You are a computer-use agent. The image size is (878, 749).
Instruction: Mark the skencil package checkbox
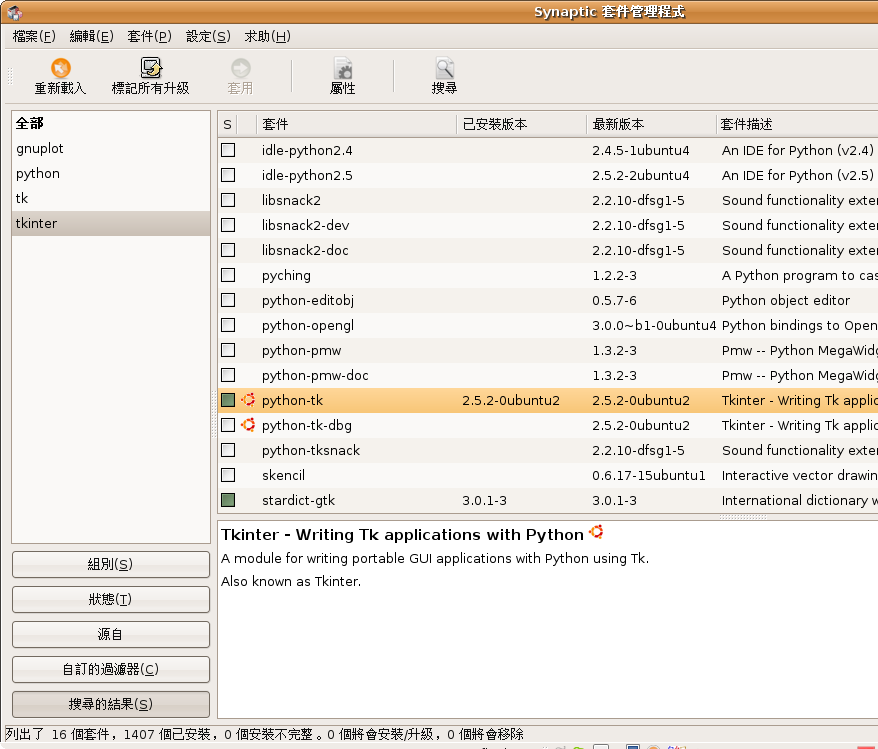(x=228, y=475)
